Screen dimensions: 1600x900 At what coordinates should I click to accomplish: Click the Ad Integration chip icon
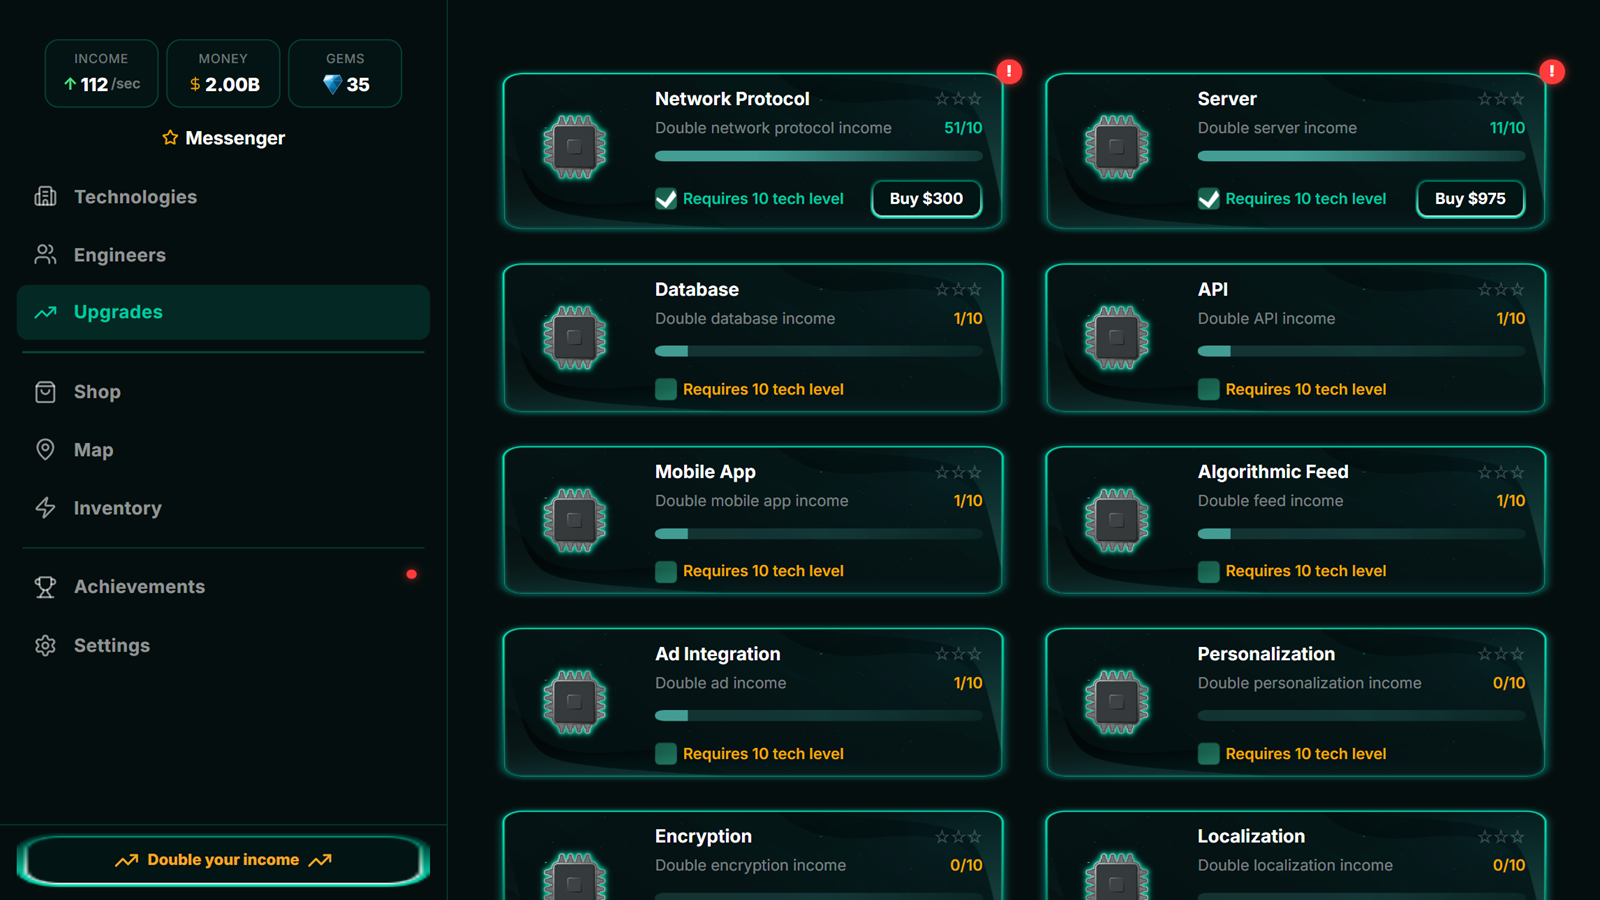(574, 702)
